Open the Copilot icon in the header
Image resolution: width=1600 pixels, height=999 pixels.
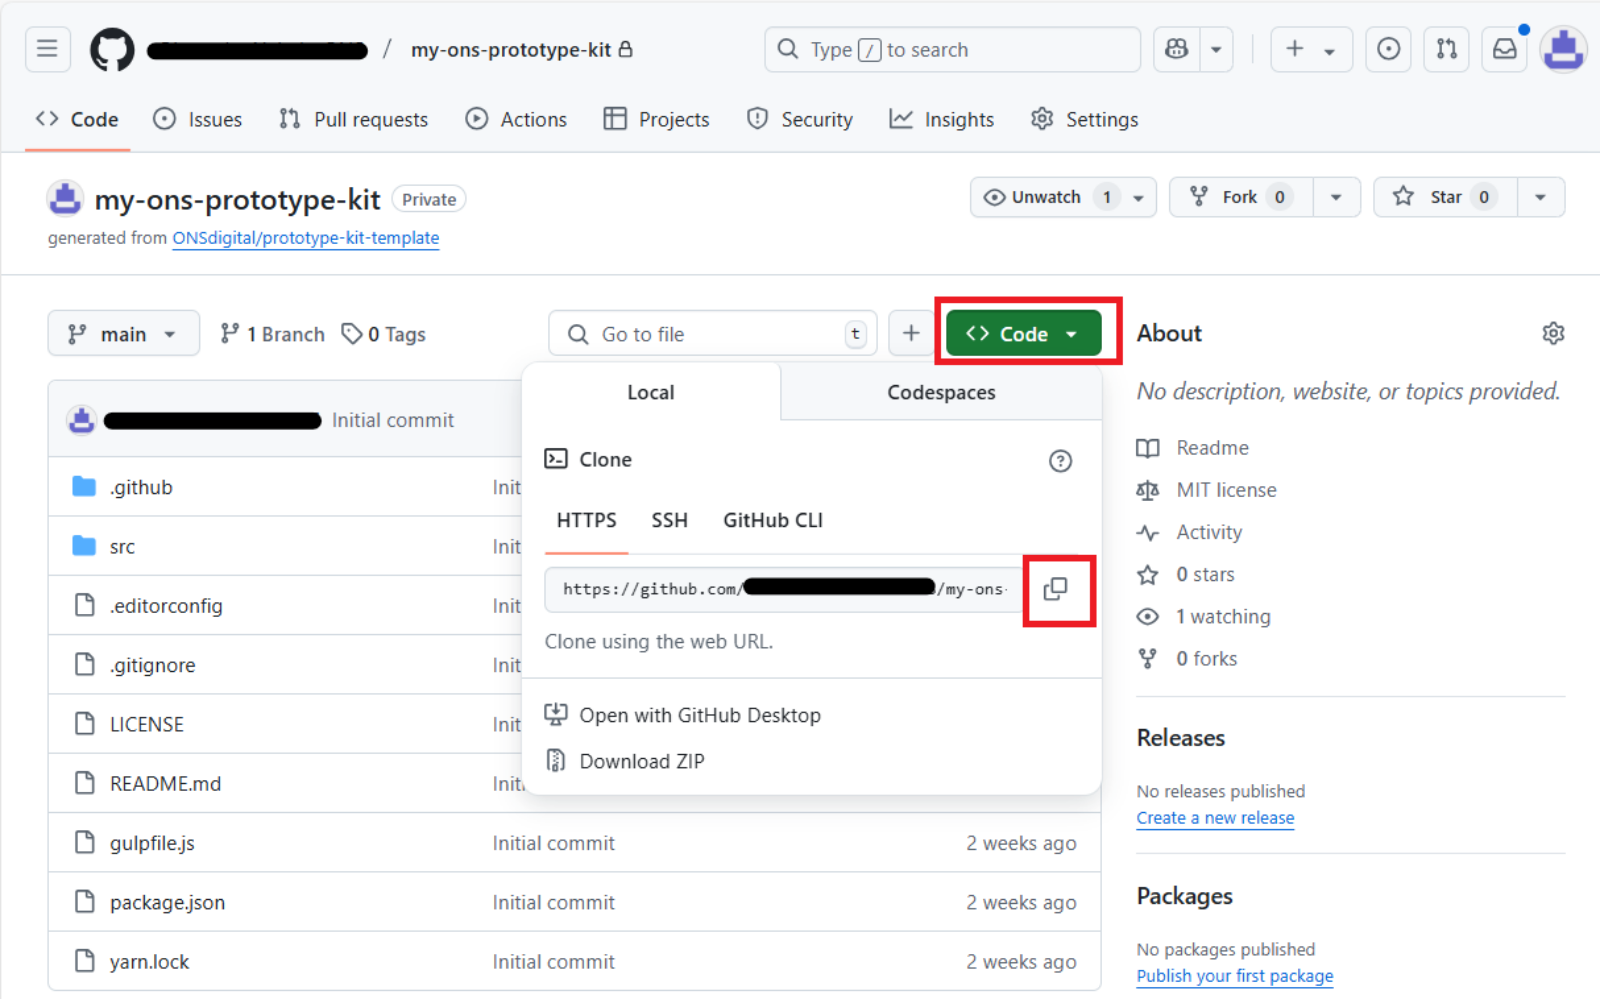click(x=1176, y=48)
